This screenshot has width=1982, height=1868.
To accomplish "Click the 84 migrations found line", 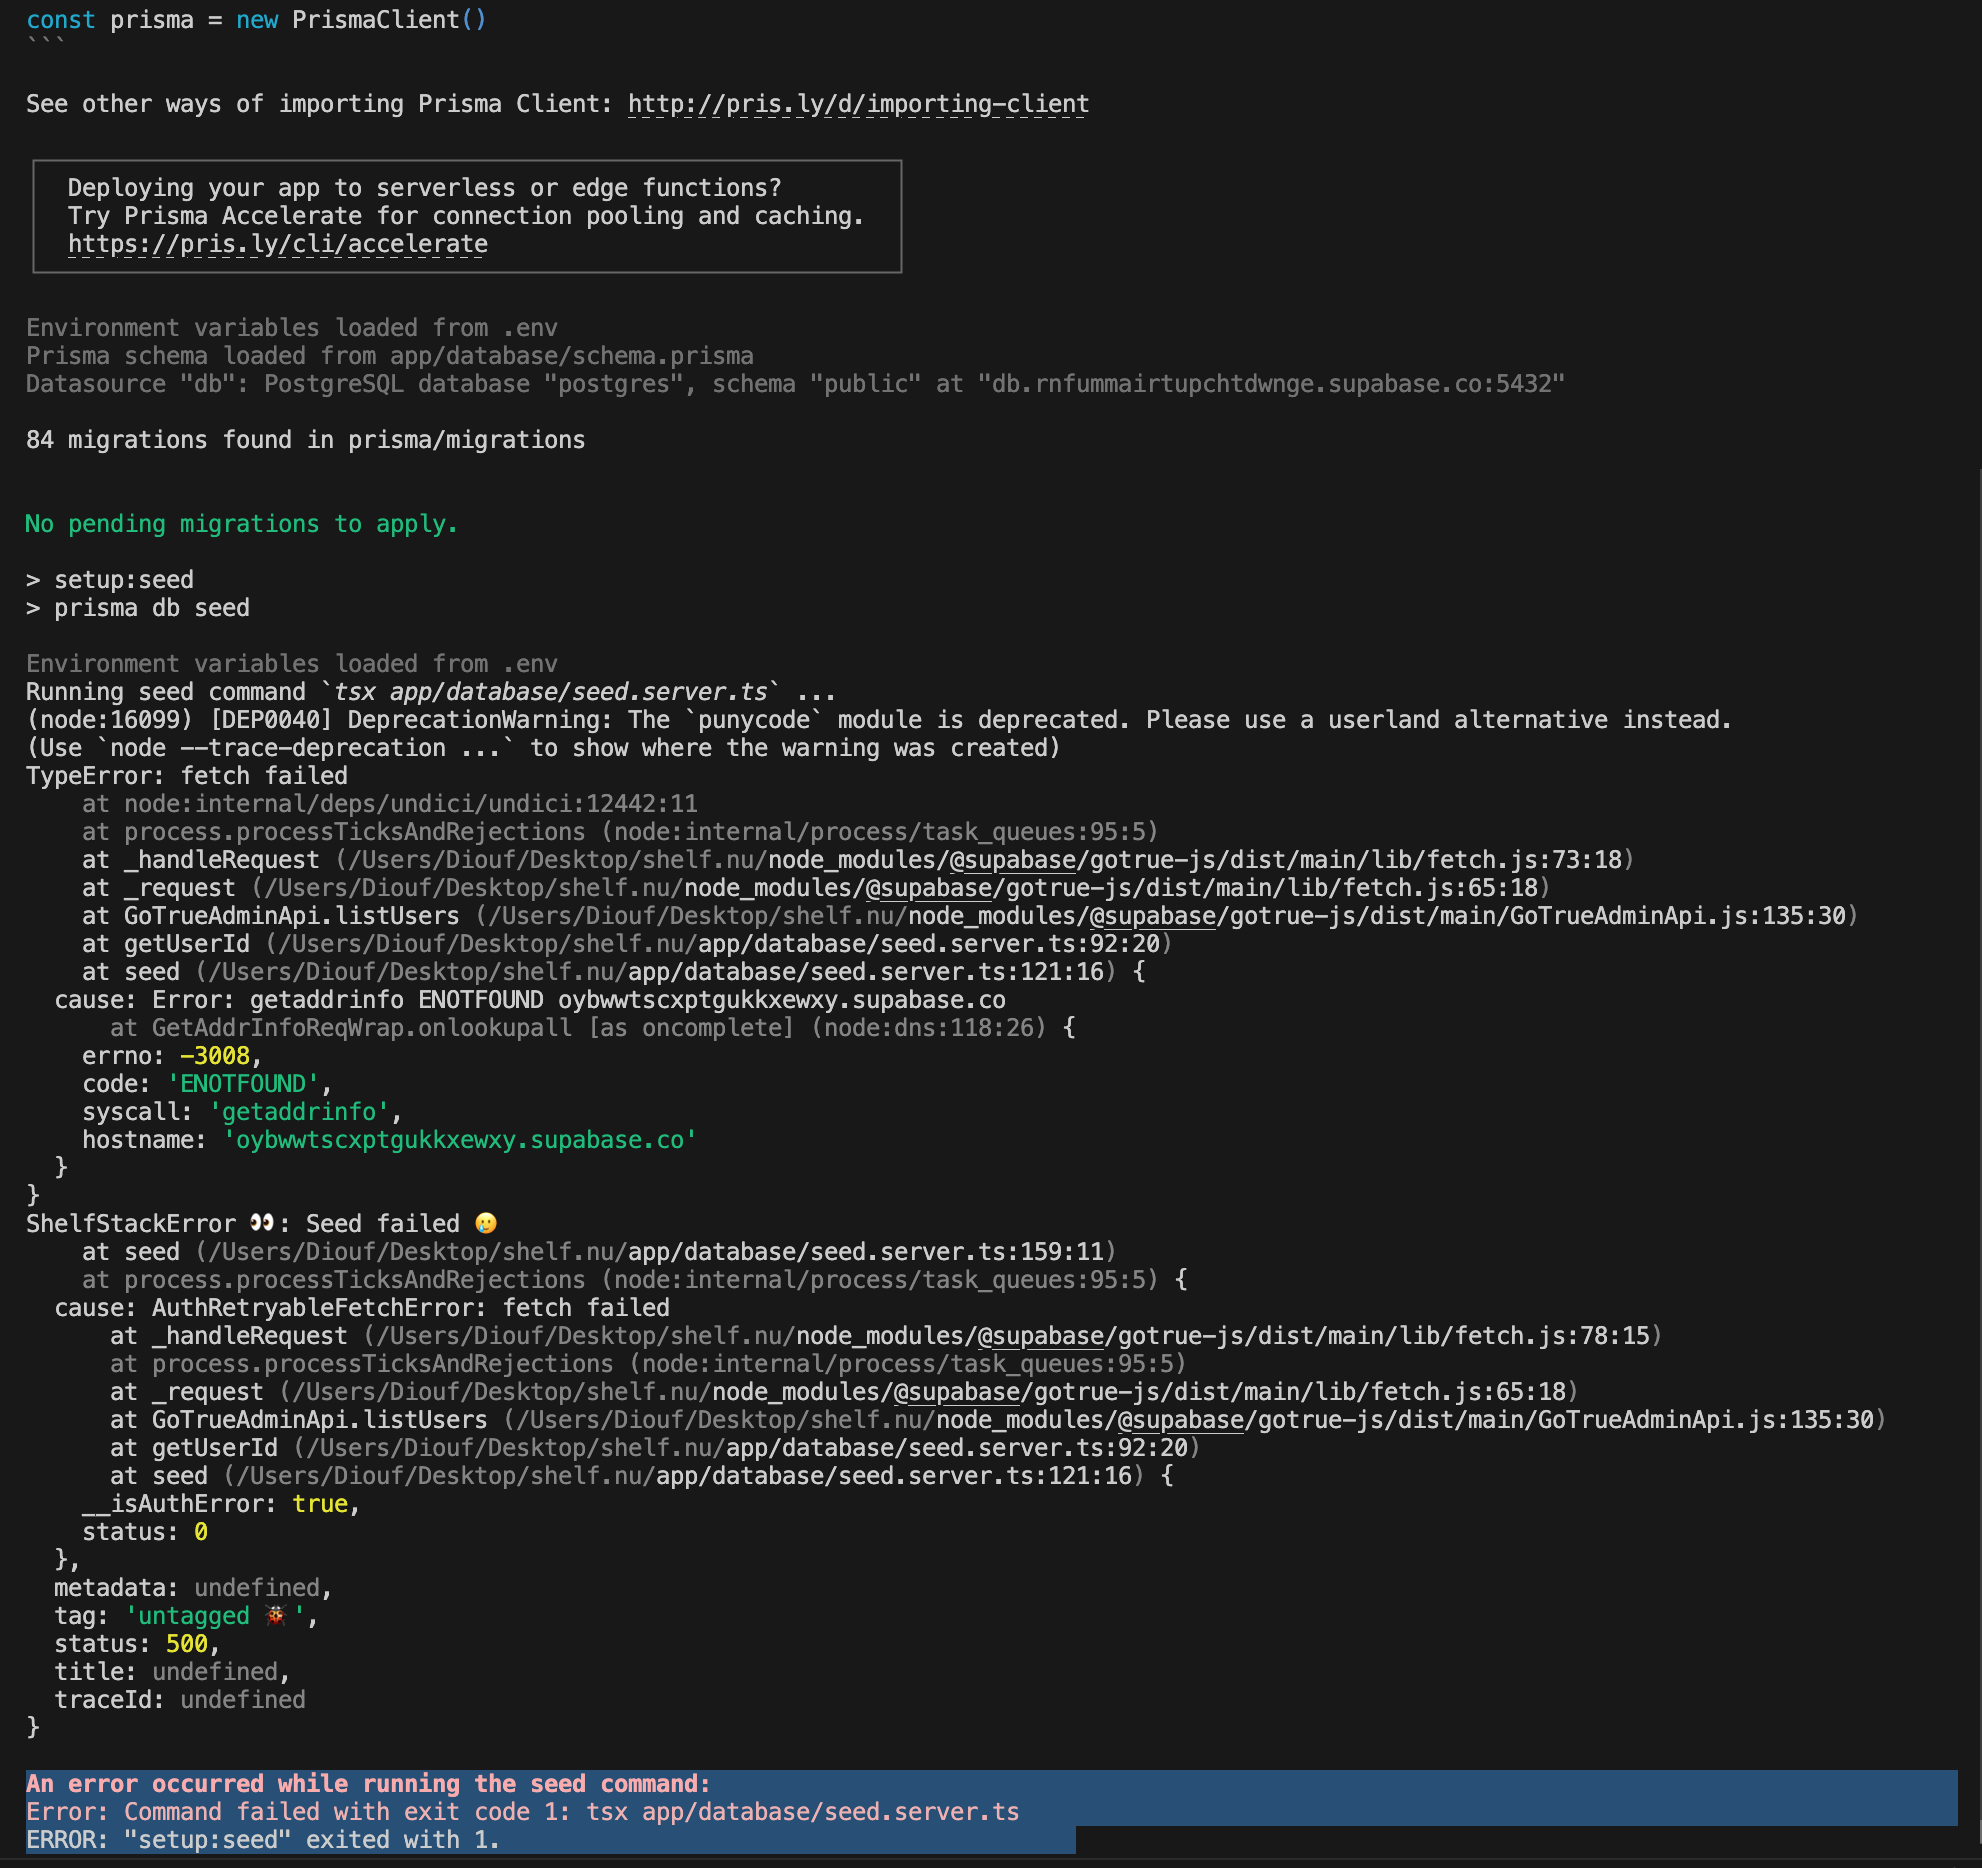I will [305, 439].
